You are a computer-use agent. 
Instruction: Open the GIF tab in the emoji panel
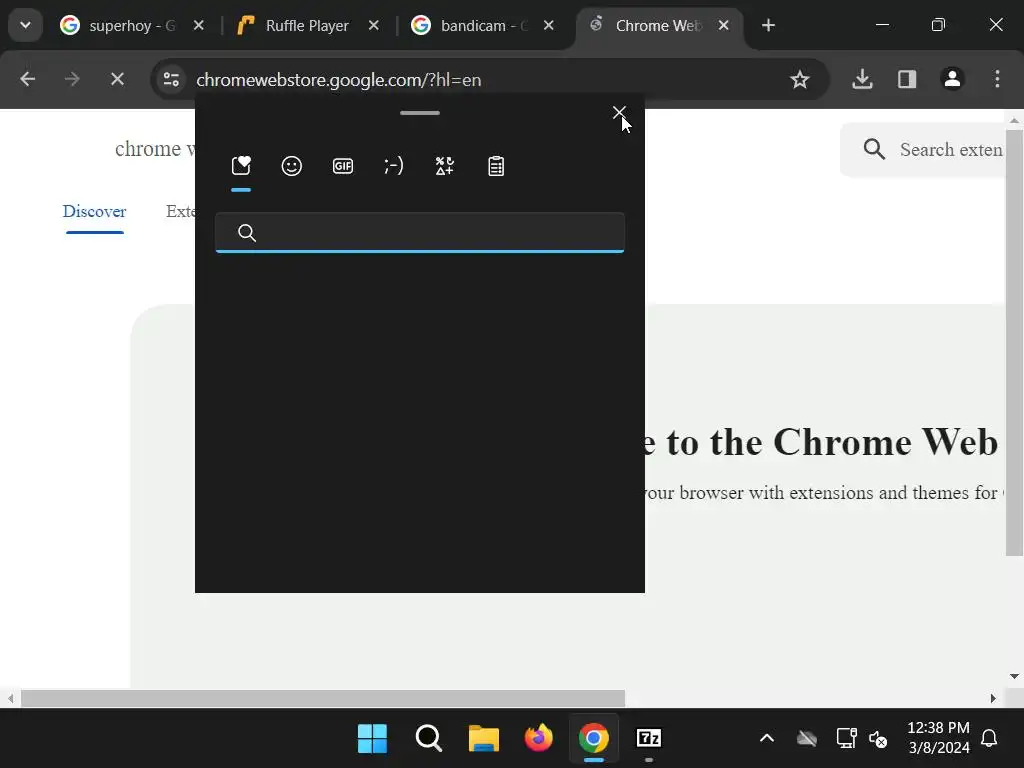pyautogui.click(x=343, y=166)
